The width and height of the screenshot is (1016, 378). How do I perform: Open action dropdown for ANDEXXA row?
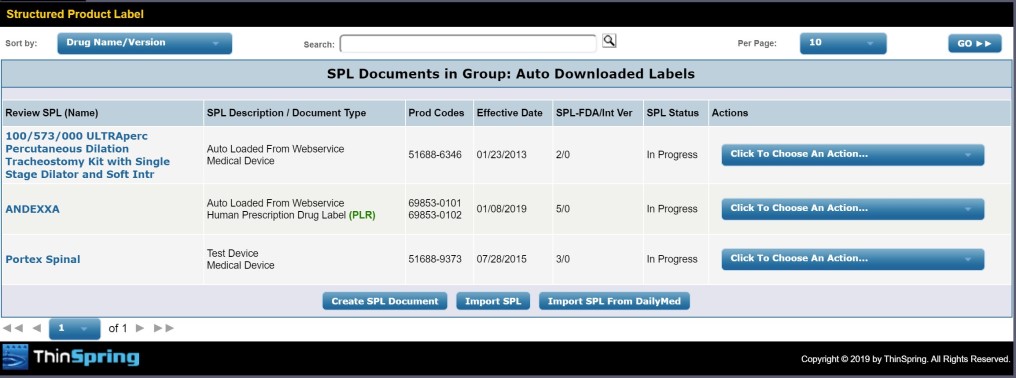[x=853, y=209]
